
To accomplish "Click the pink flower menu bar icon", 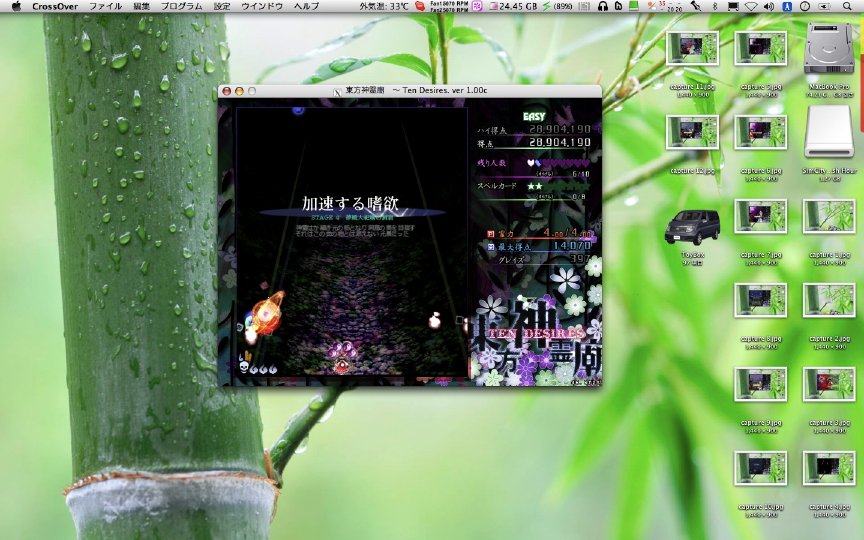I will coord(477,6).
